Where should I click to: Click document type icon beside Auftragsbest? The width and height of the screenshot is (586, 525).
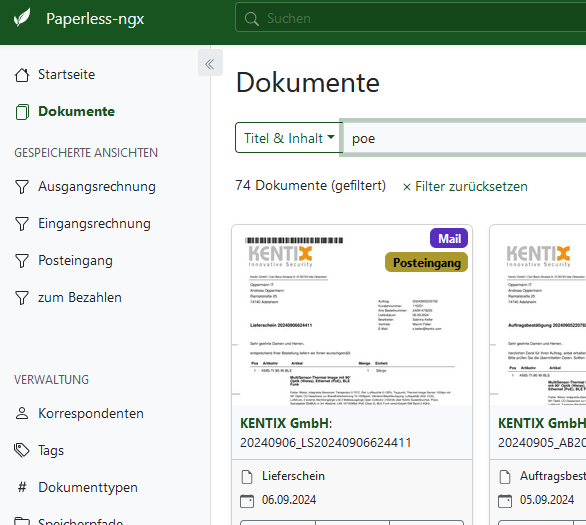[505, 477]
